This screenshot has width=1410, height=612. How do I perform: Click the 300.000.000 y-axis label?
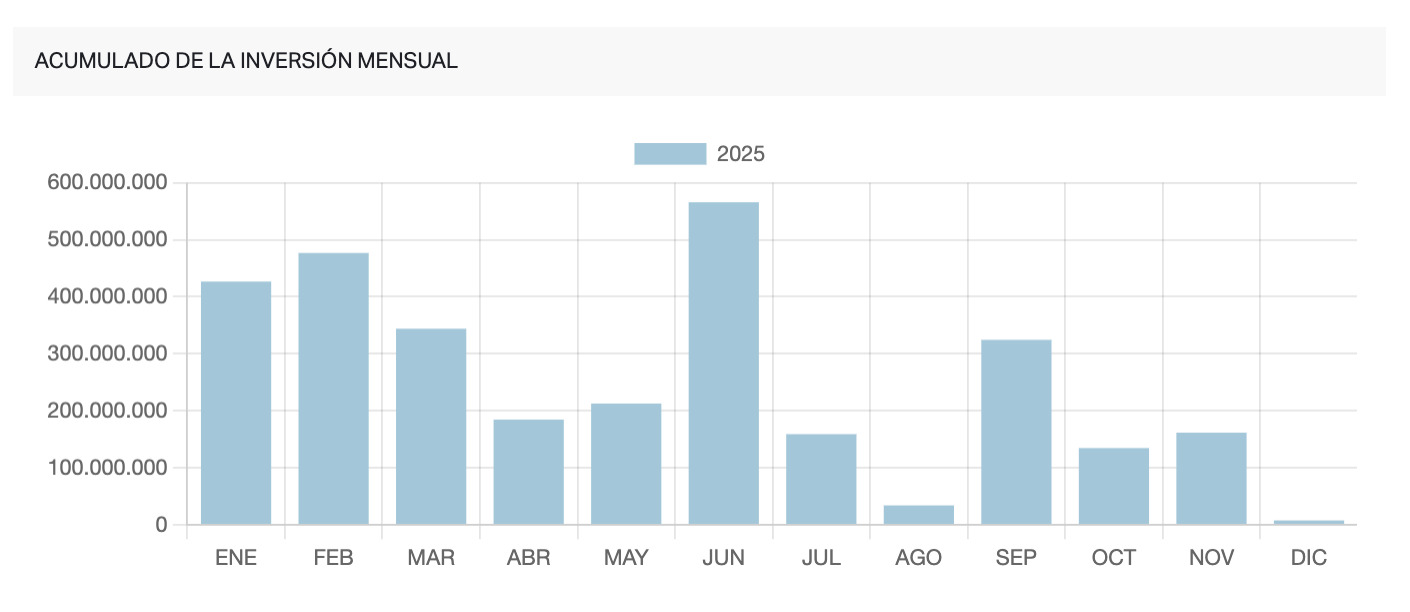click(107, 354)
